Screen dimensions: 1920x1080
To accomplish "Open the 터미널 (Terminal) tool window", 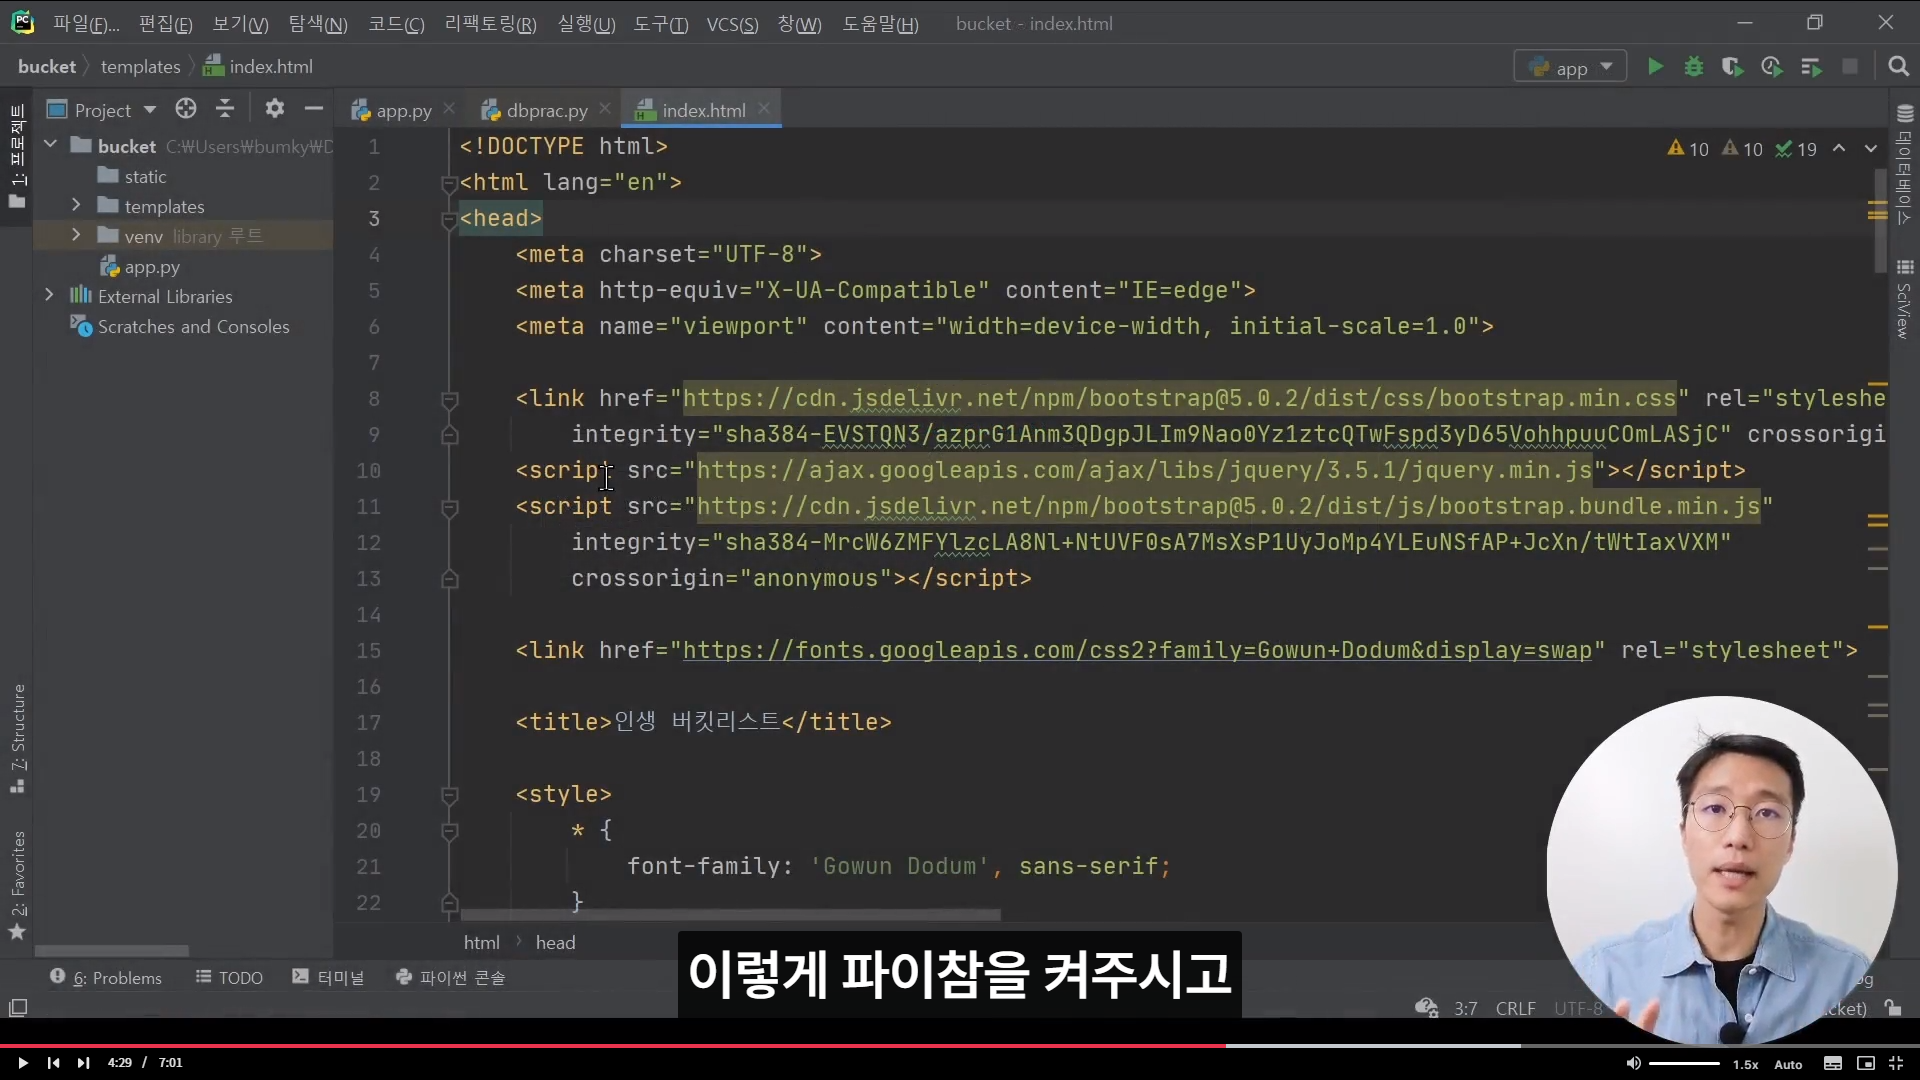I will [x=328, y=978].
